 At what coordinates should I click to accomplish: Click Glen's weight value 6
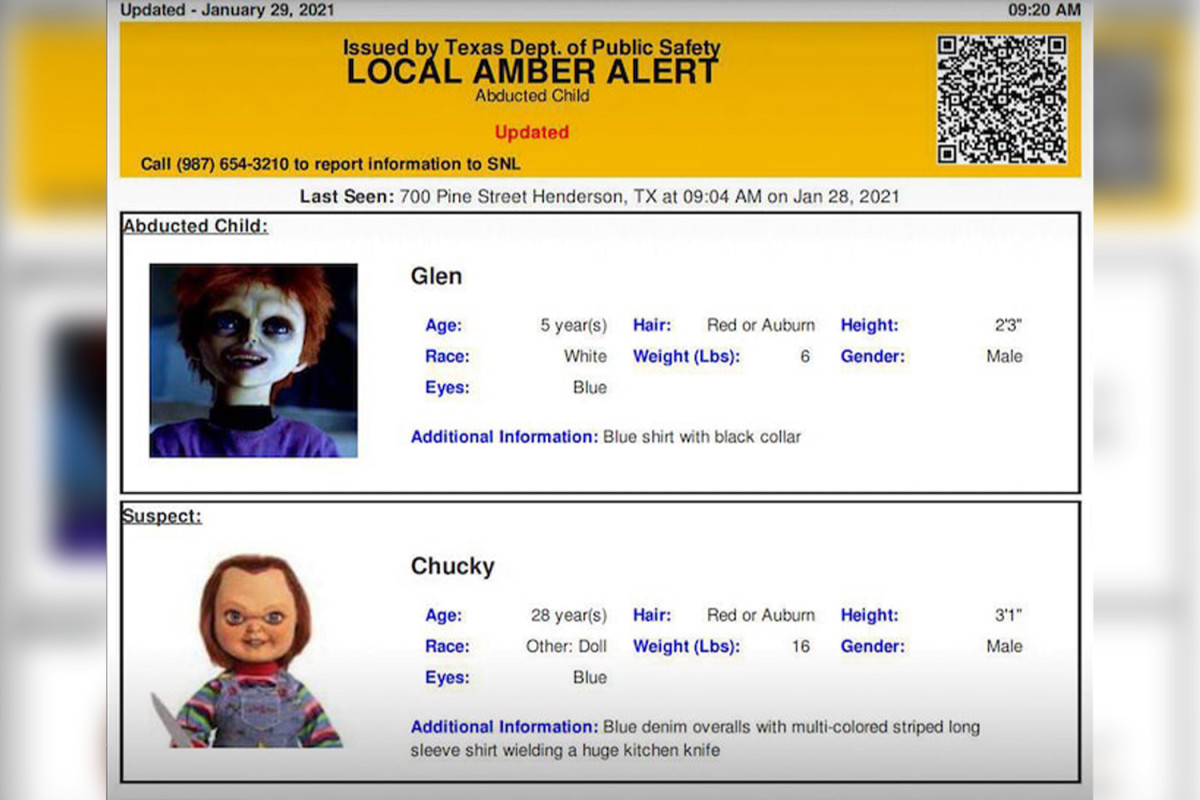coord(805,356)
